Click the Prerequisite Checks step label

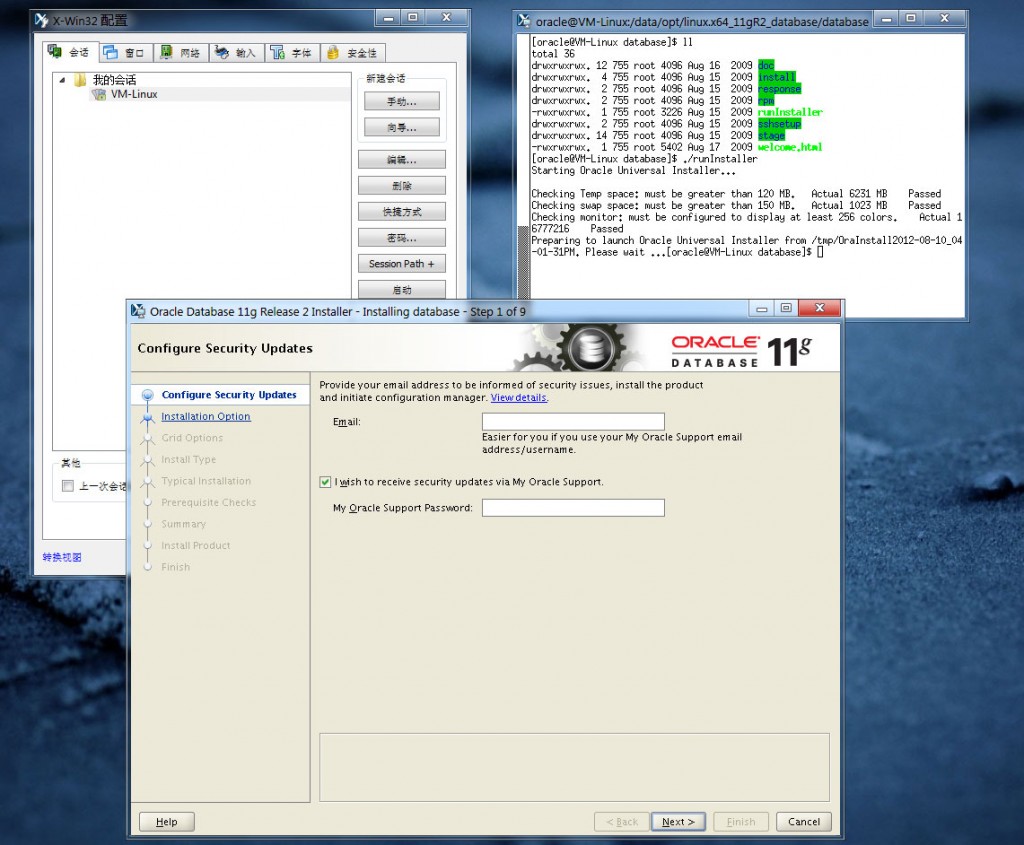pos(208,502)
